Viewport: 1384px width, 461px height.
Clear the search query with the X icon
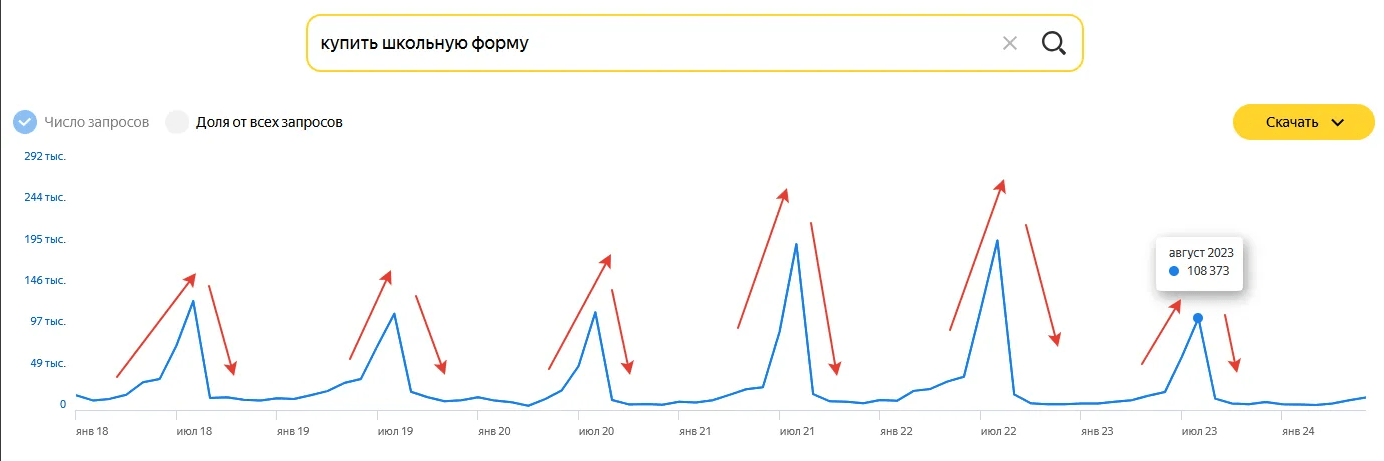1010,43
